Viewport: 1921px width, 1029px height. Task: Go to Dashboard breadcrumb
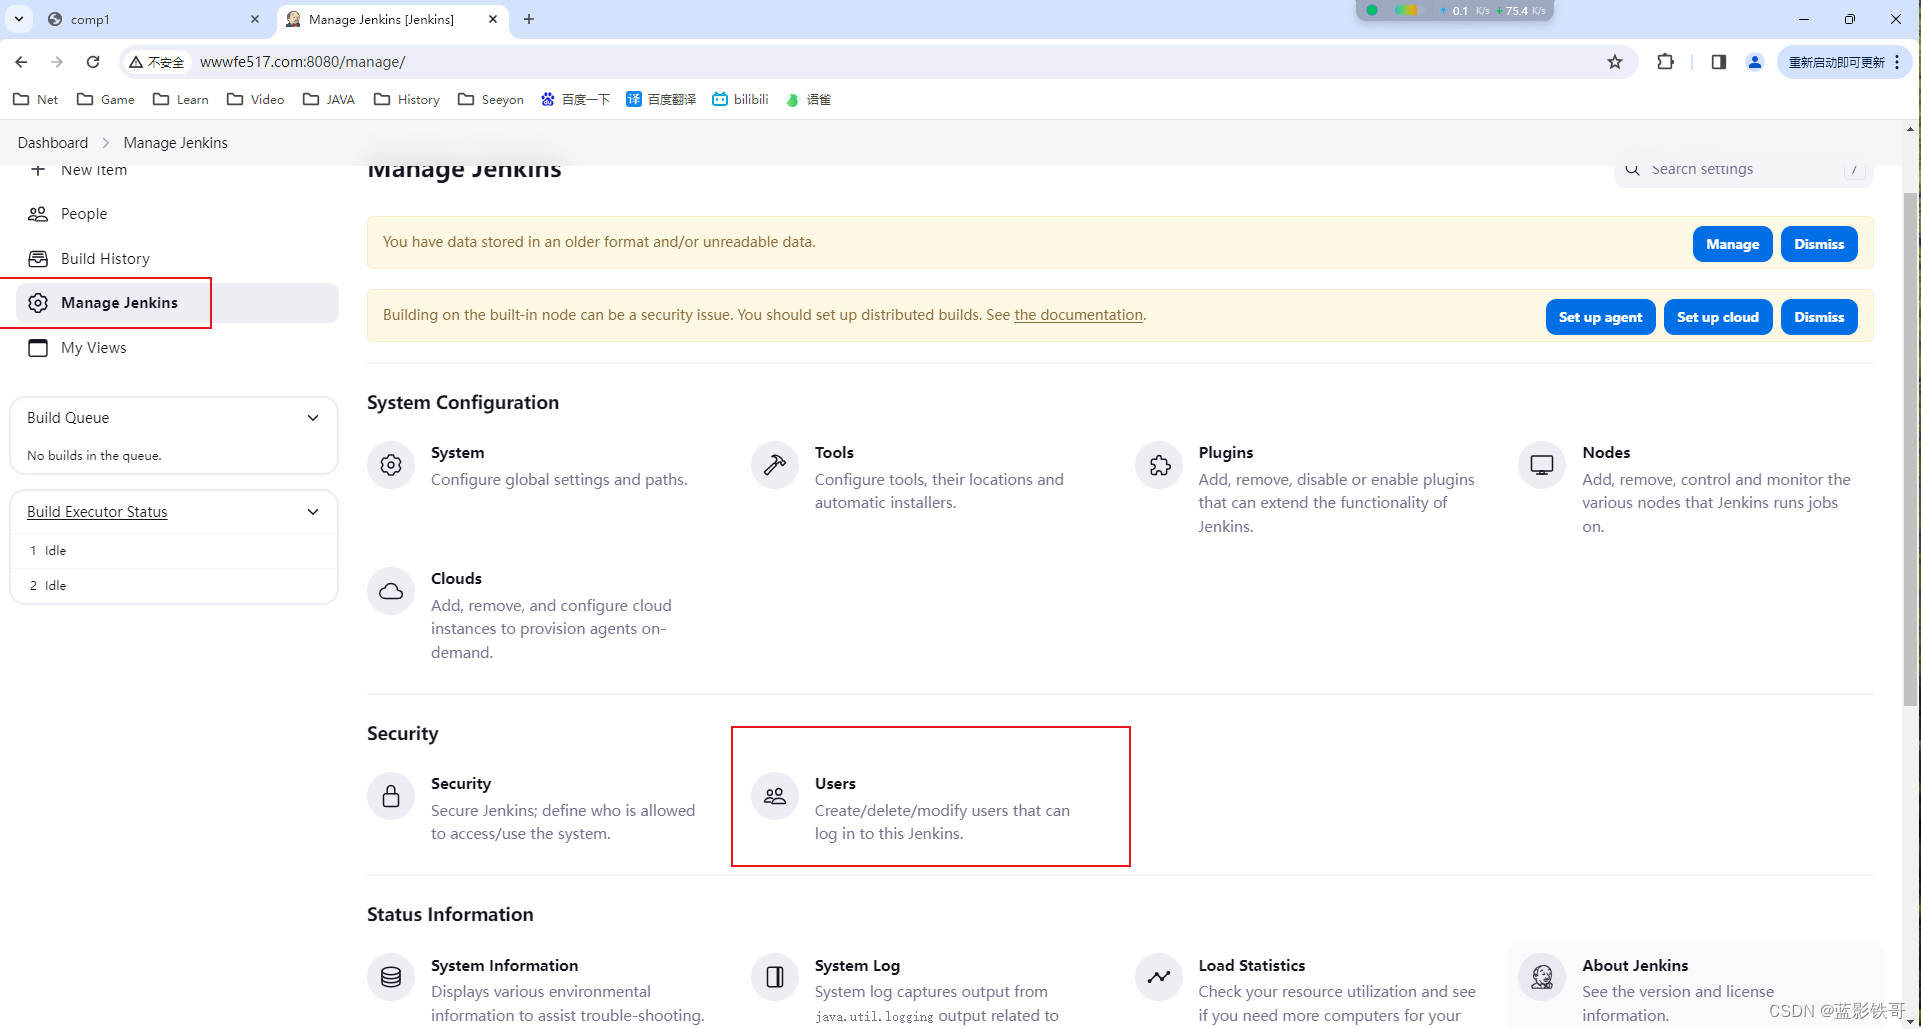tap(53, 143)
